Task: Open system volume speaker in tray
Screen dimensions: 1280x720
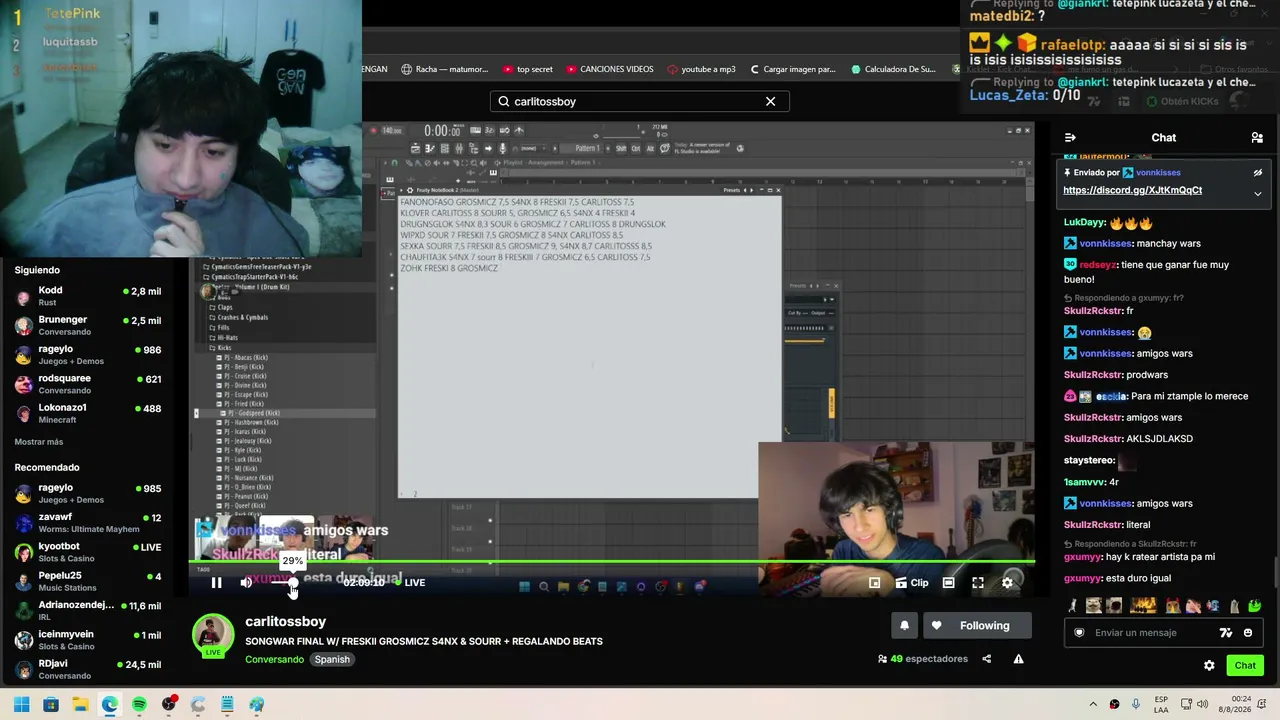Action: click(1202, 704)
